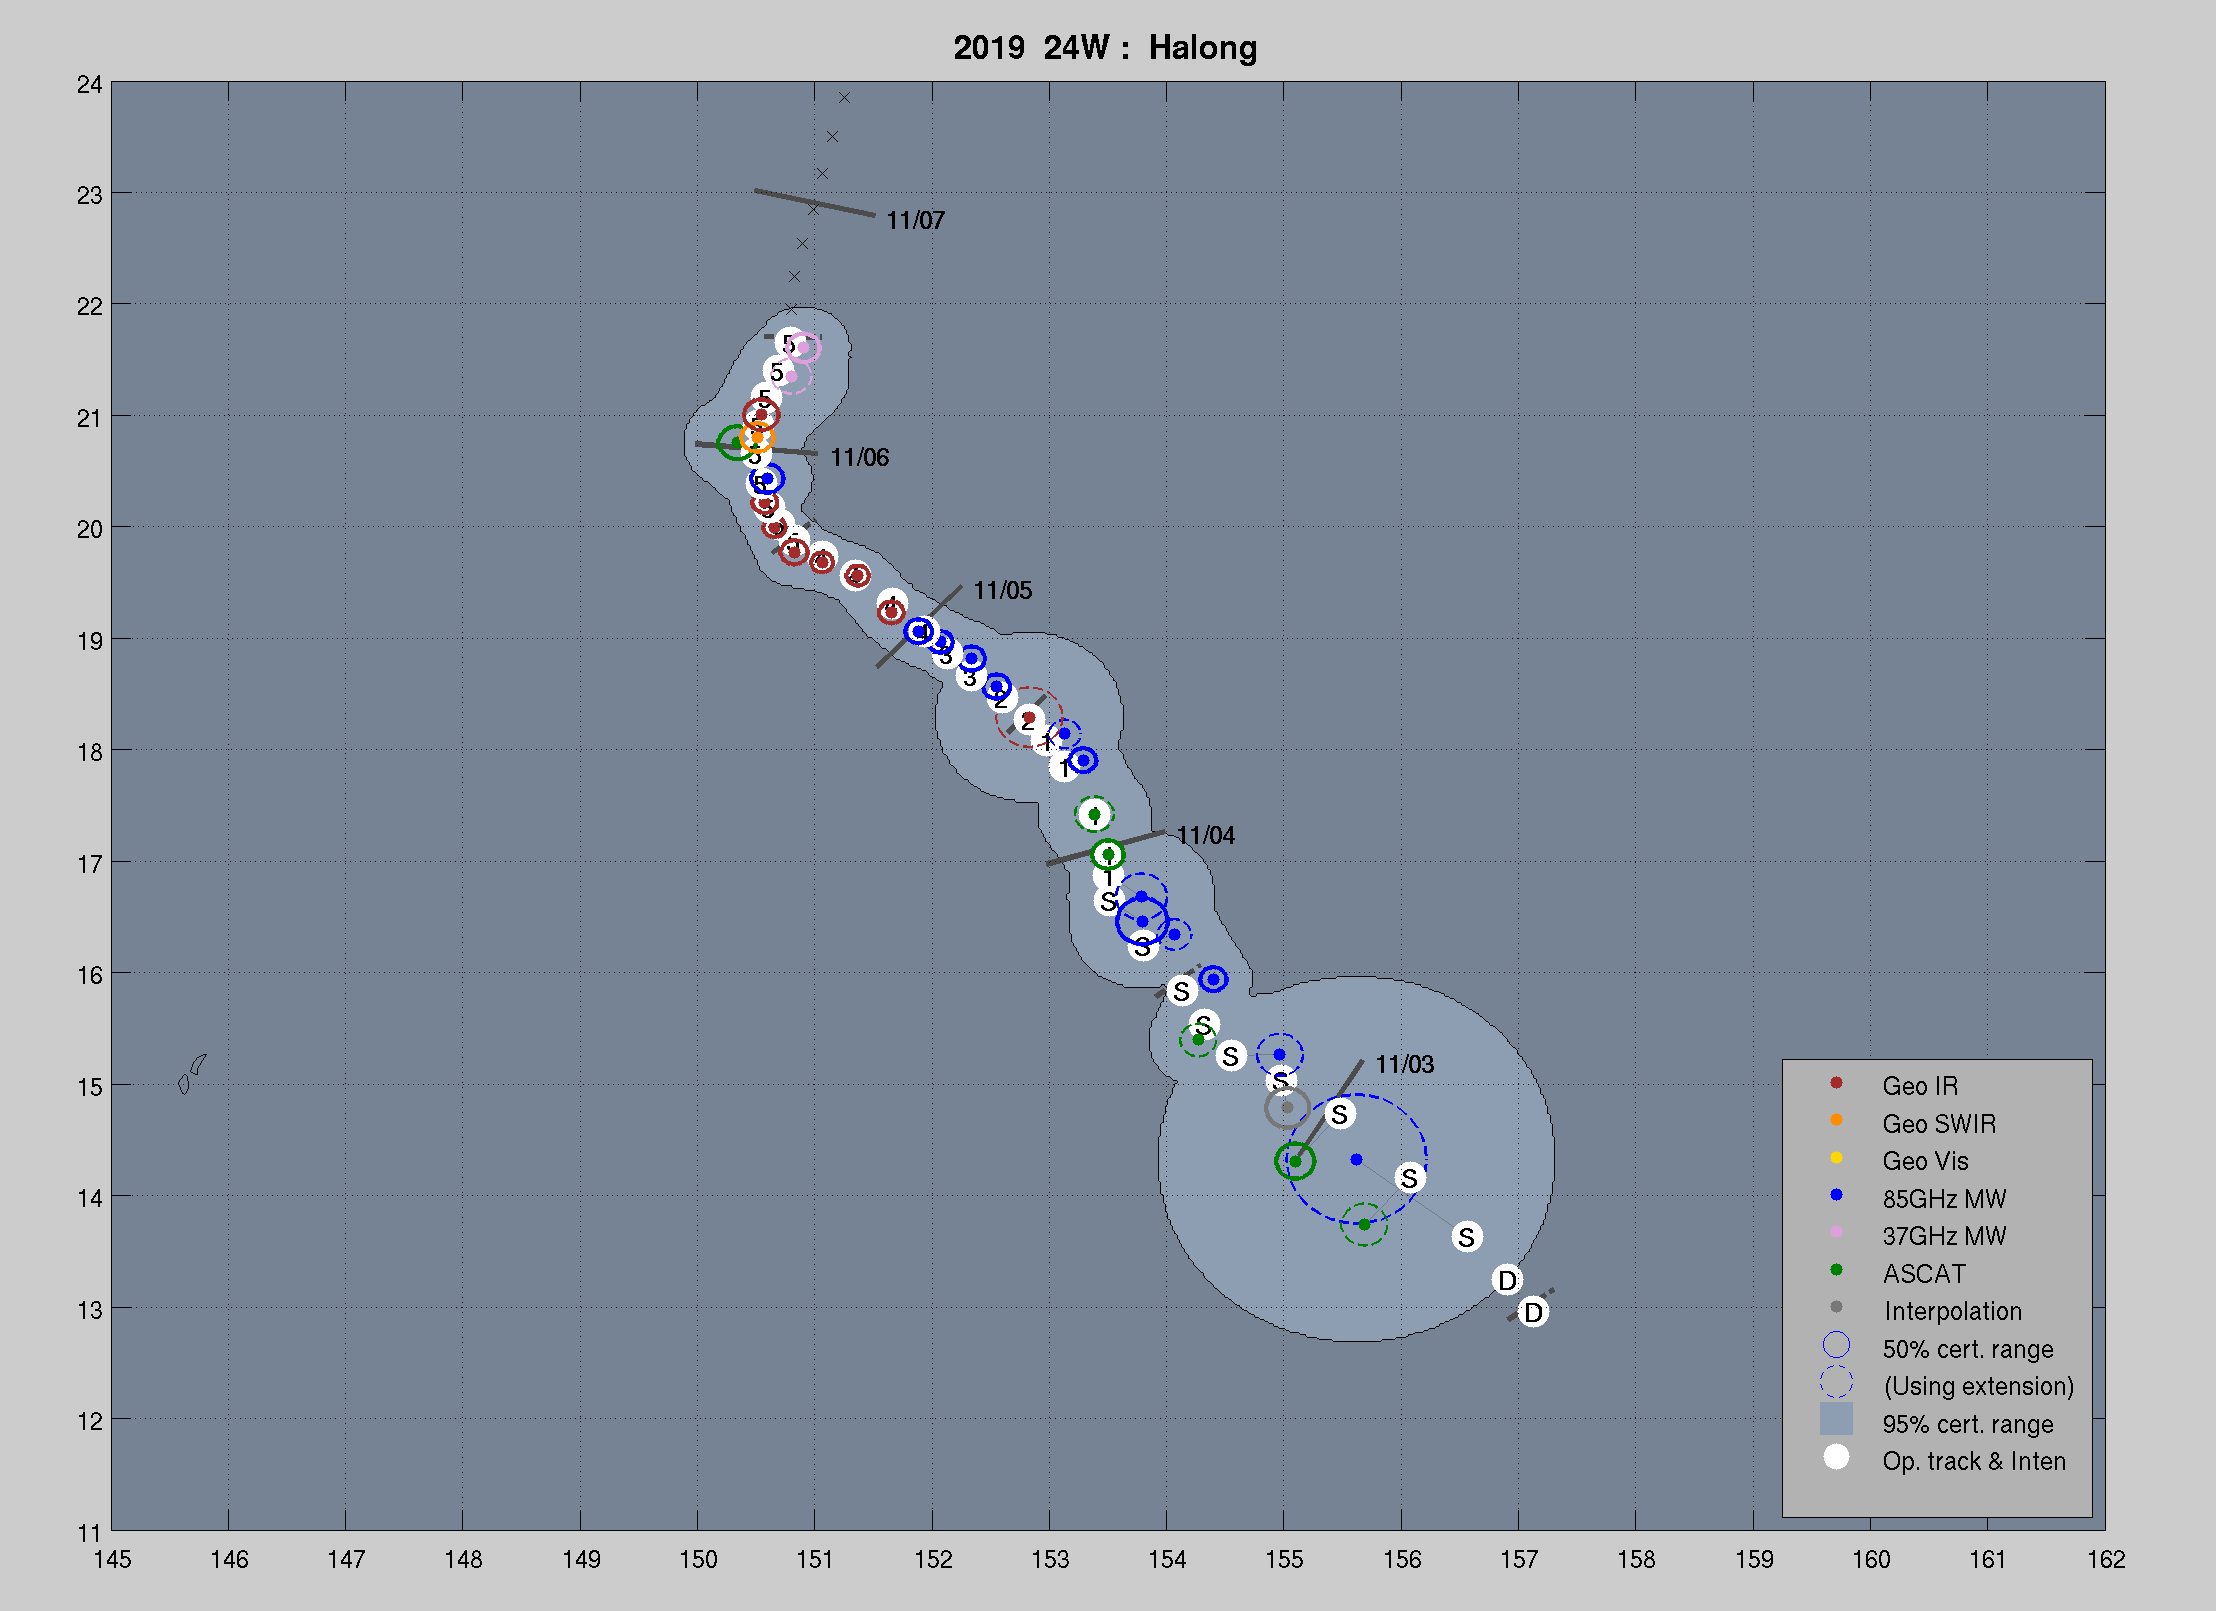Image resolution: width=2216 pixels, height=1611 pixels.
Task: Select the 11/03 date label
Action: coord(1404,1064)
